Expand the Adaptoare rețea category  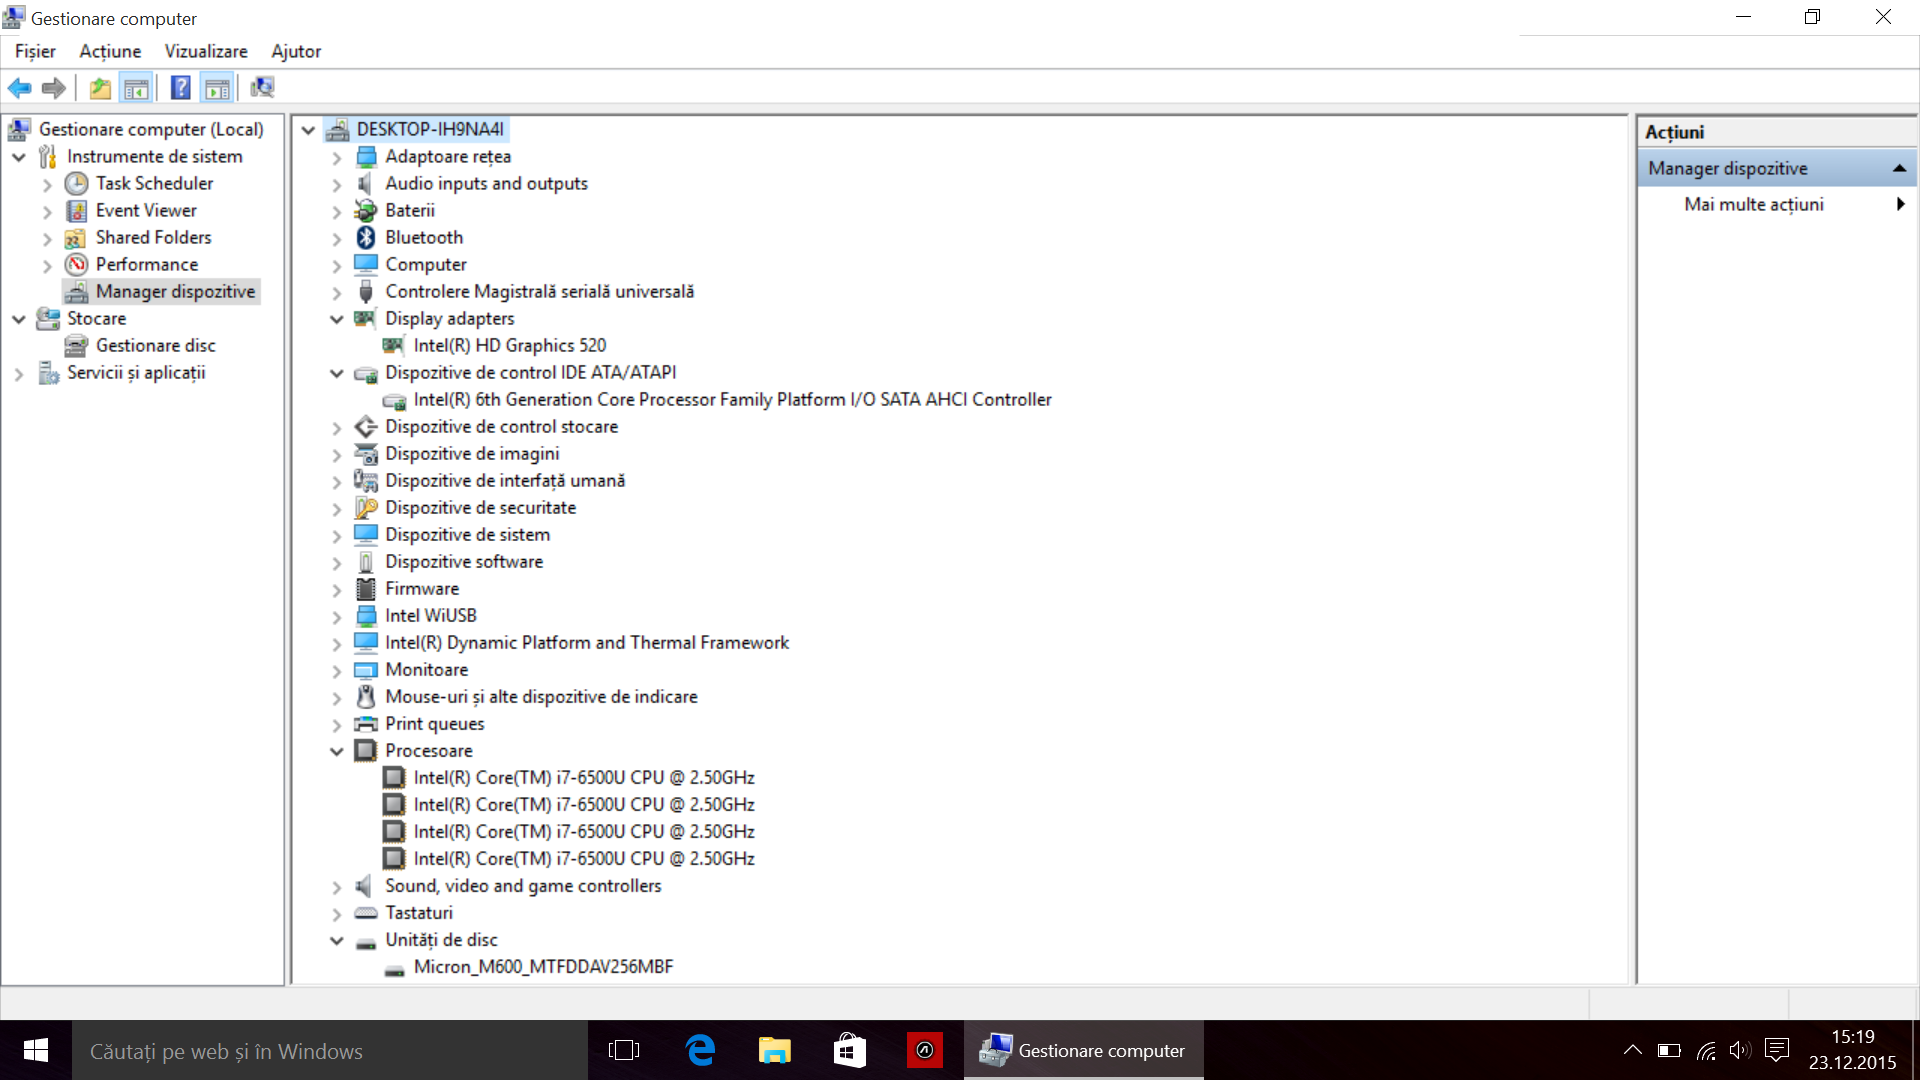pos(337,157)
